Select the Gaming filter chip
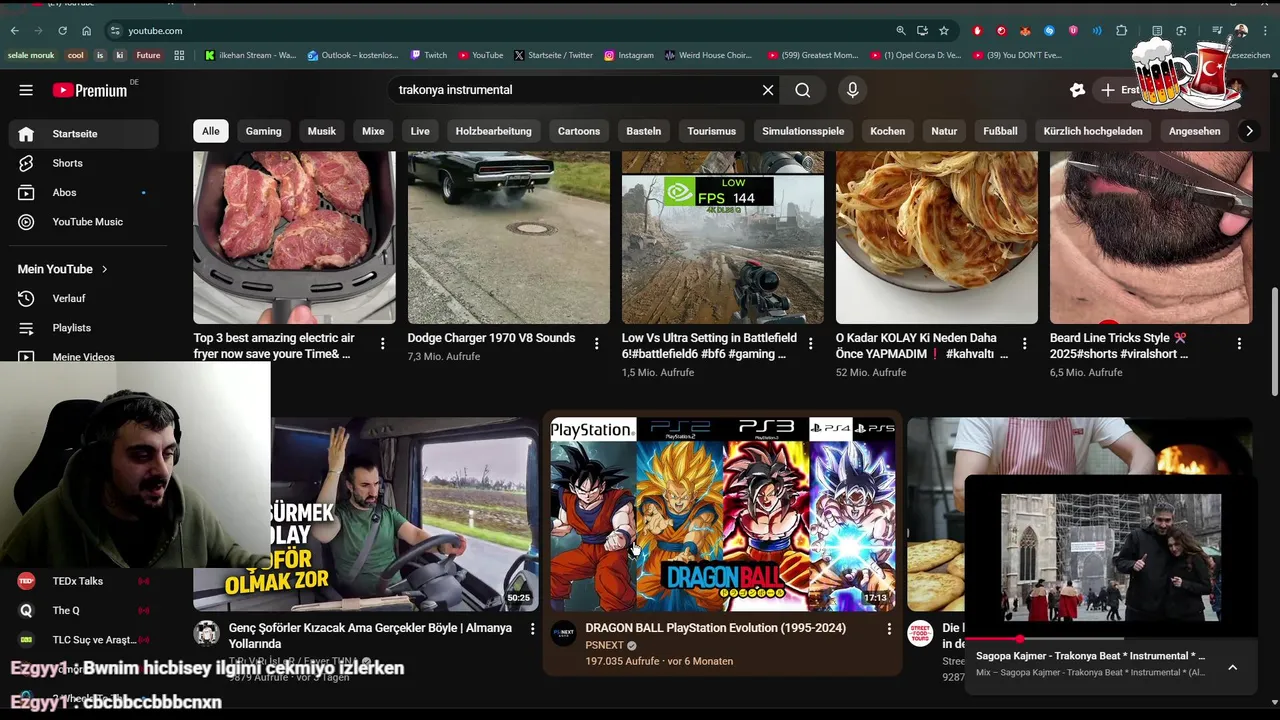This screenshot has width=1280, height=720. pyautogui.click(x=264, y=131)
